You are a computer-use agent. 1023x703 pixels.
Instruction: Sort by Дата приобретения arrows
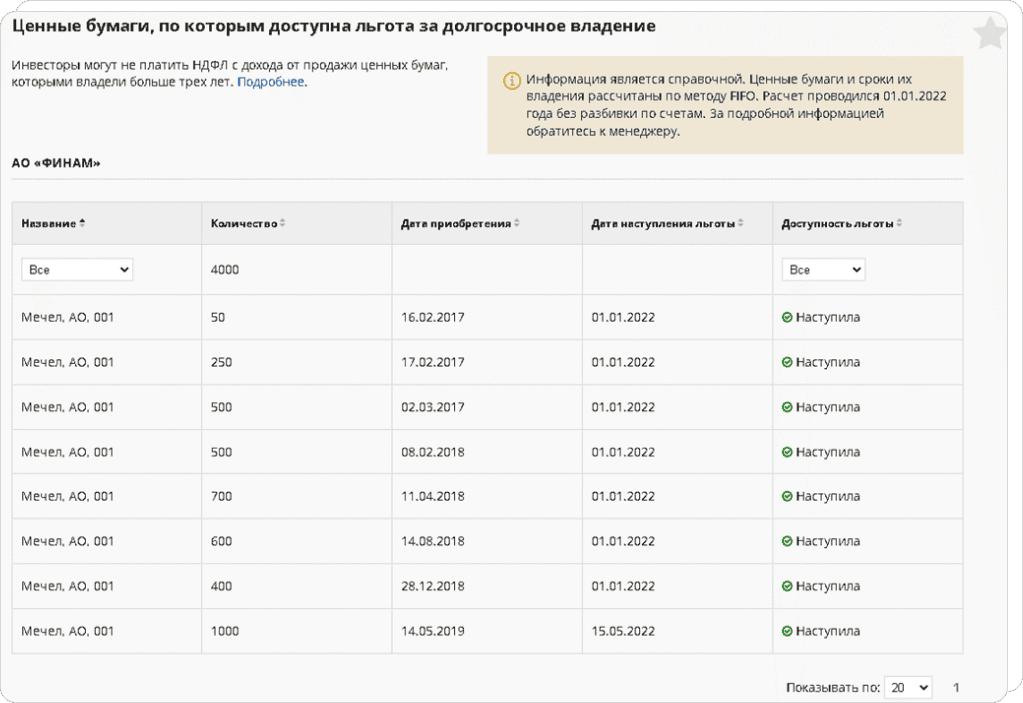point(517,223)
